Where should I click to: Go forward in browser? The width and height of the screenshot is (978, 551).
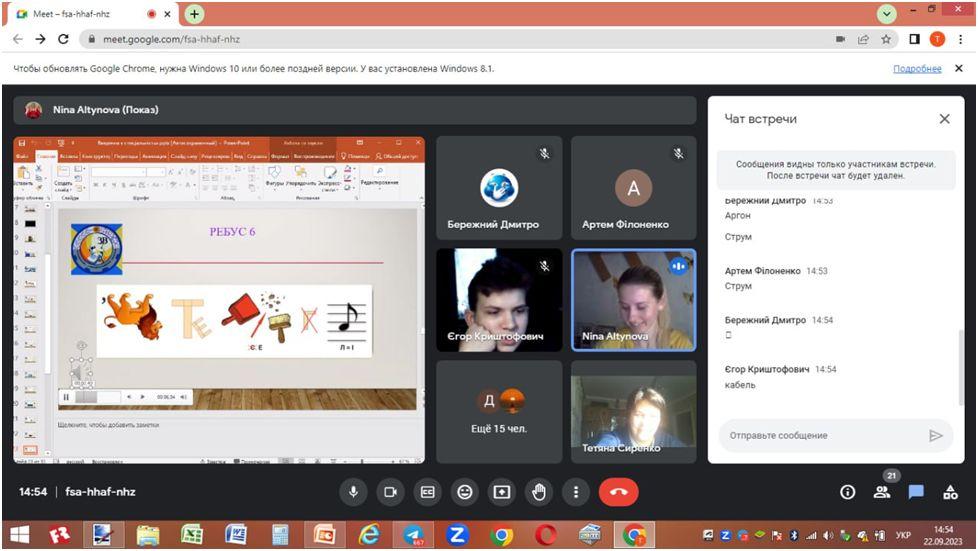(x=41, y=39)
